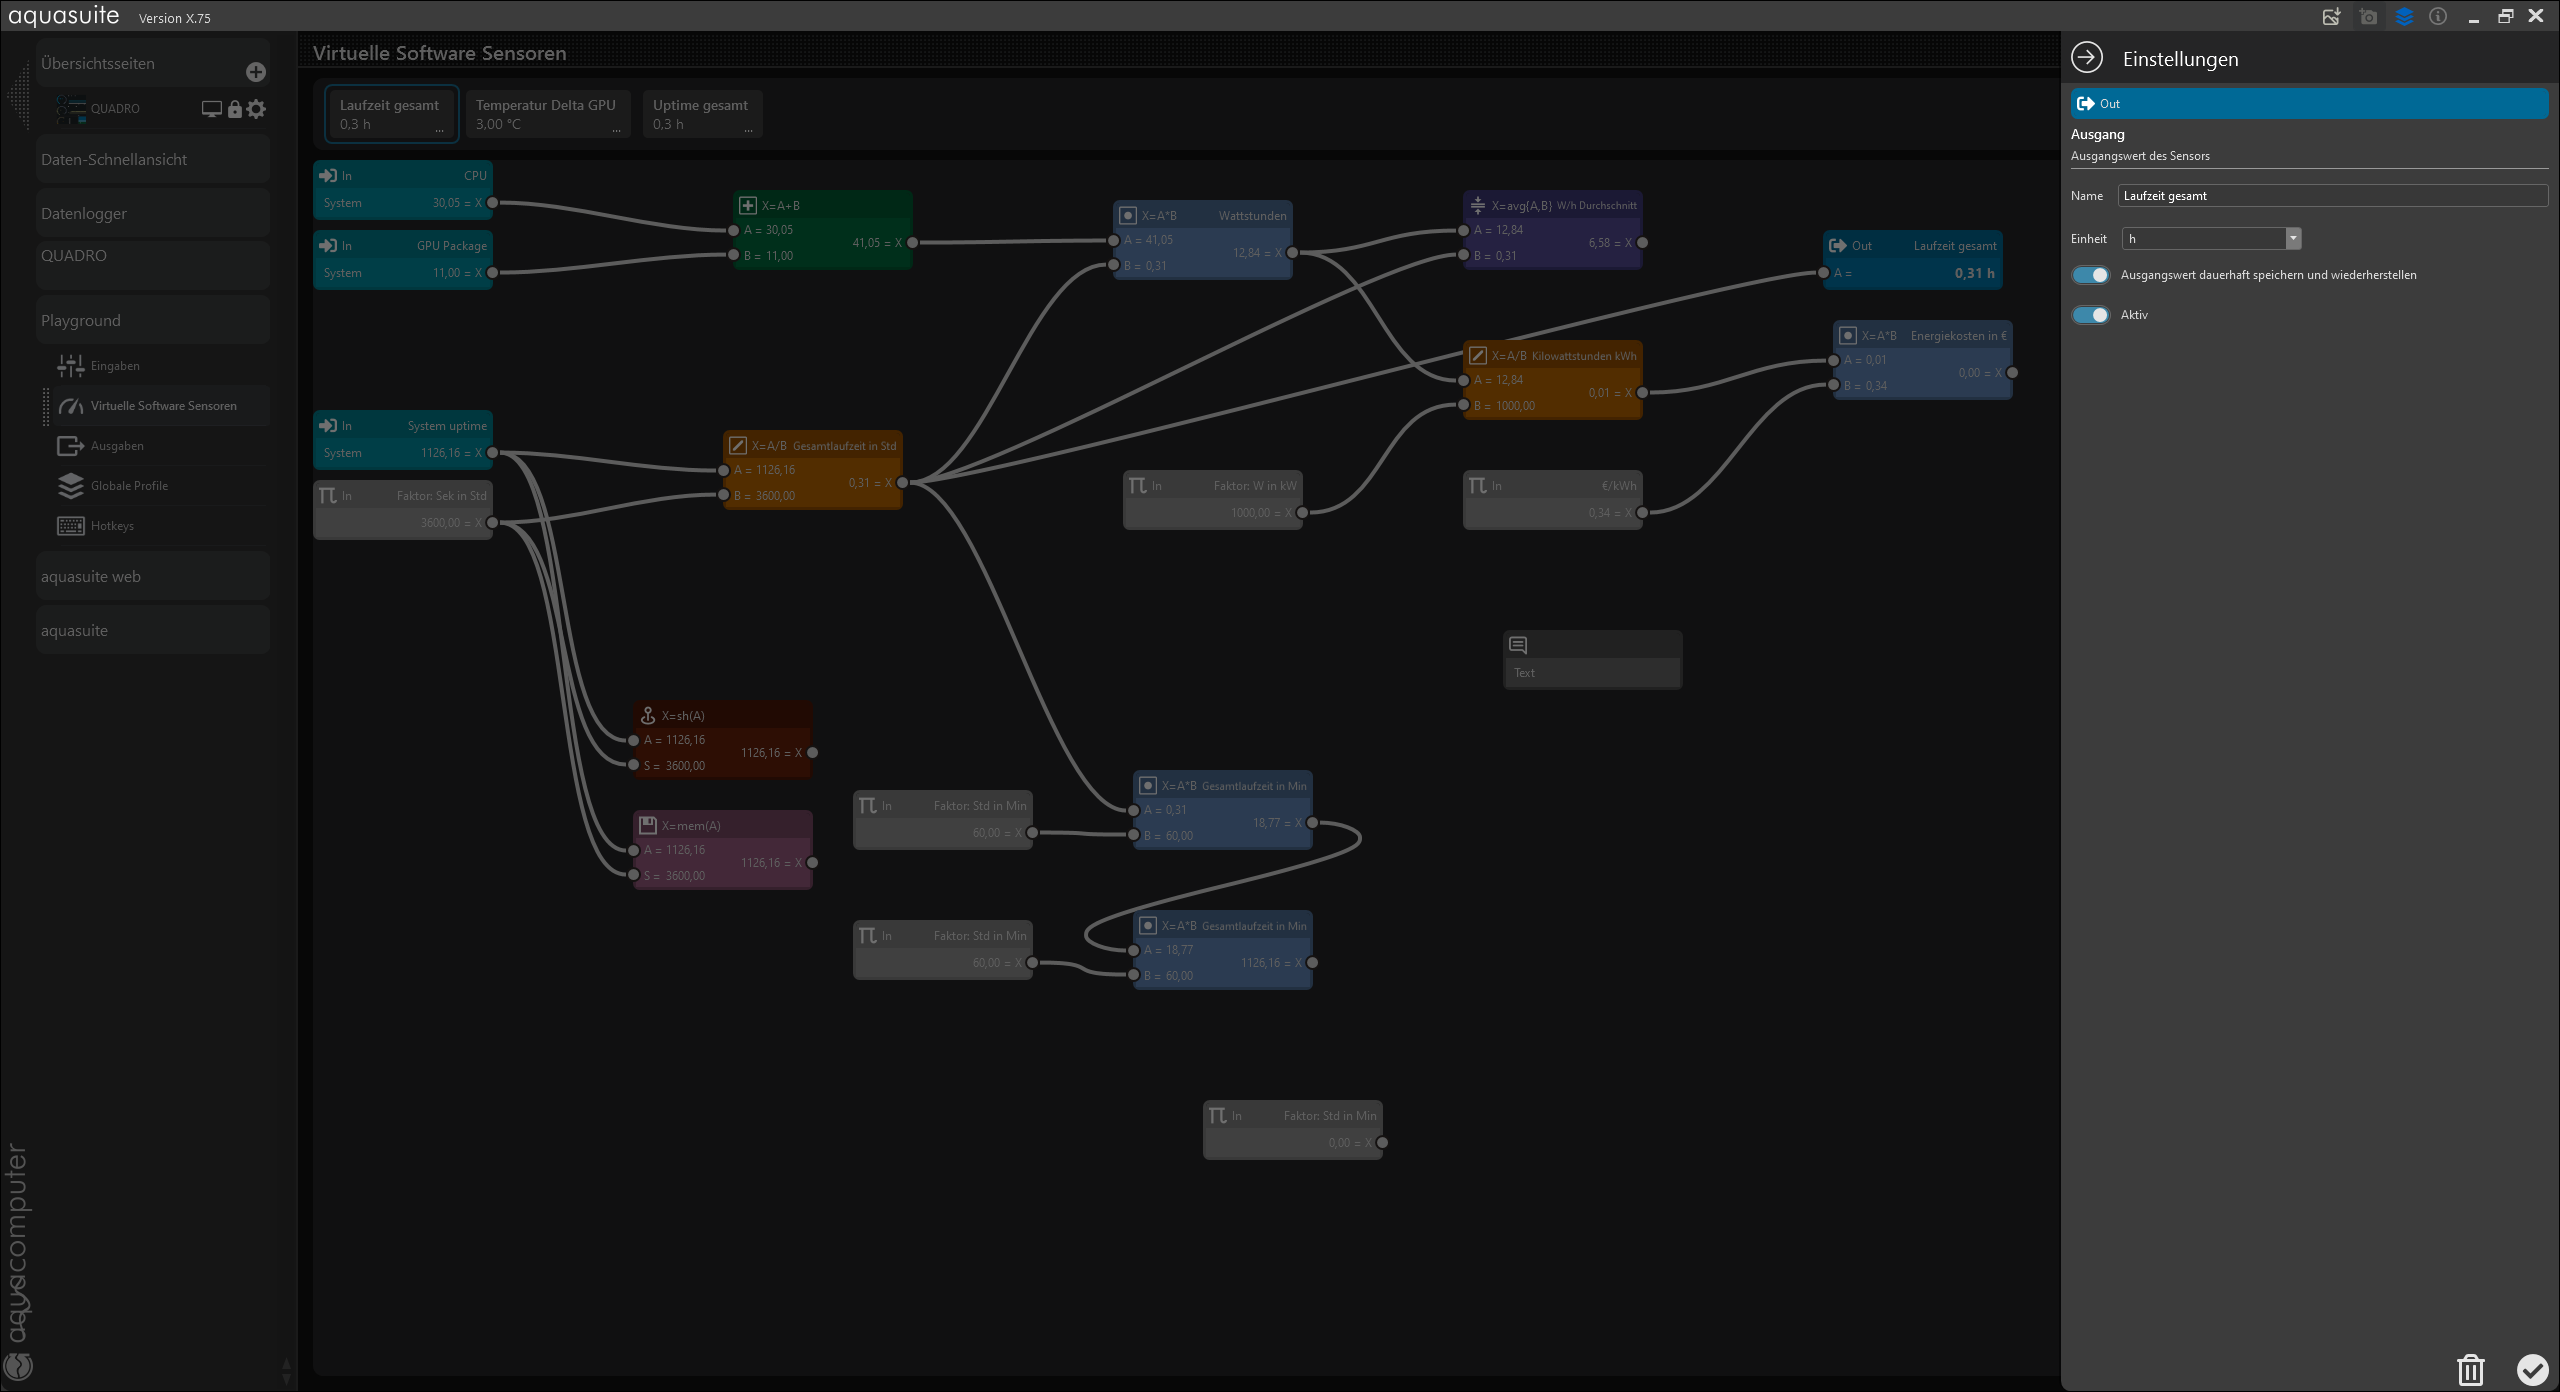Click the blue layers icon in title bar

tap(2404, 17)
